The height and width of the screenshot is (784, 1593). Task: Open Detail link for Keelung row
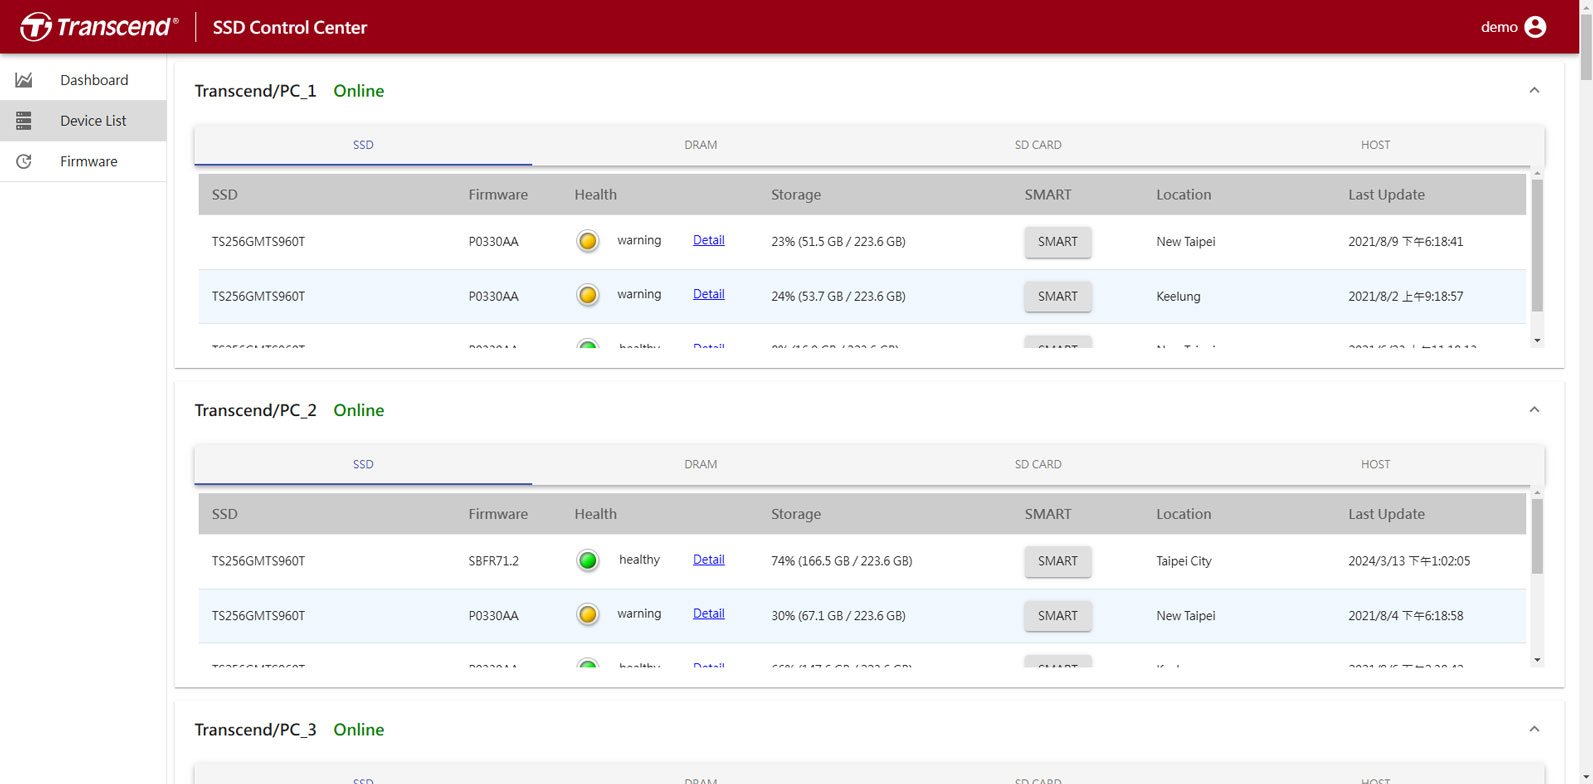click(x=708, y=294)
